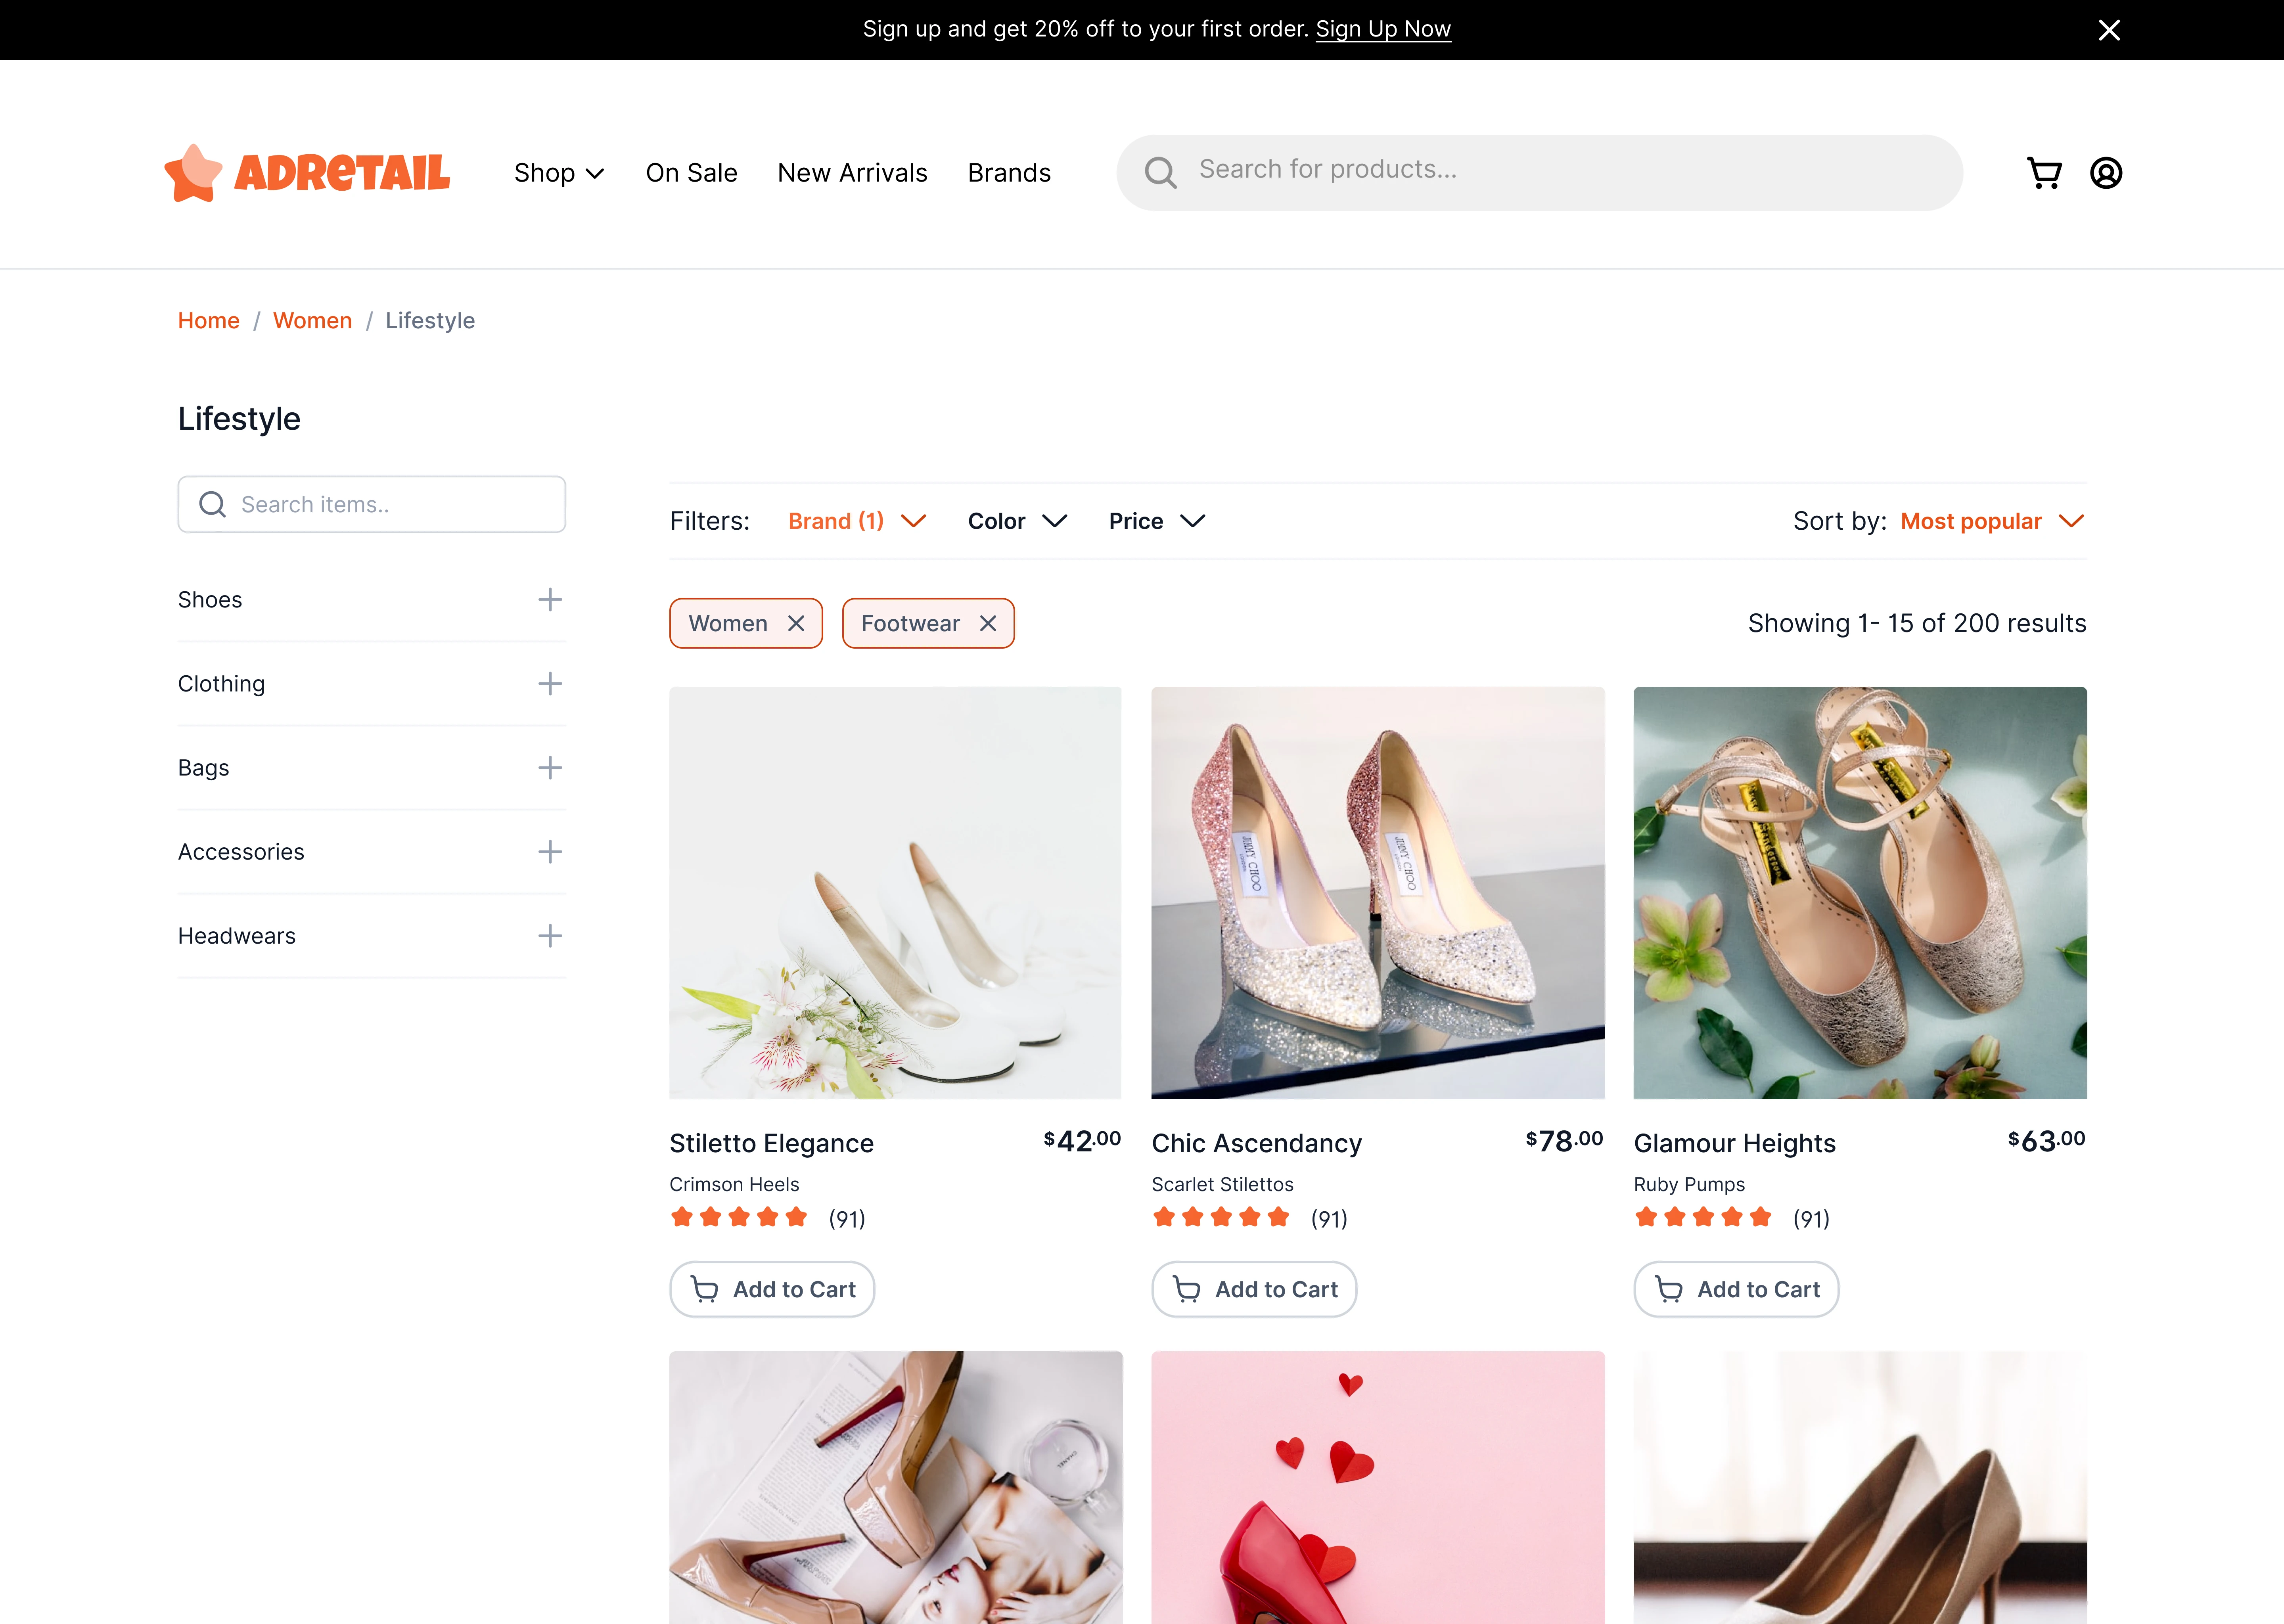Expand the Clothing category
2284x1624 pixels.
point(549,683)
